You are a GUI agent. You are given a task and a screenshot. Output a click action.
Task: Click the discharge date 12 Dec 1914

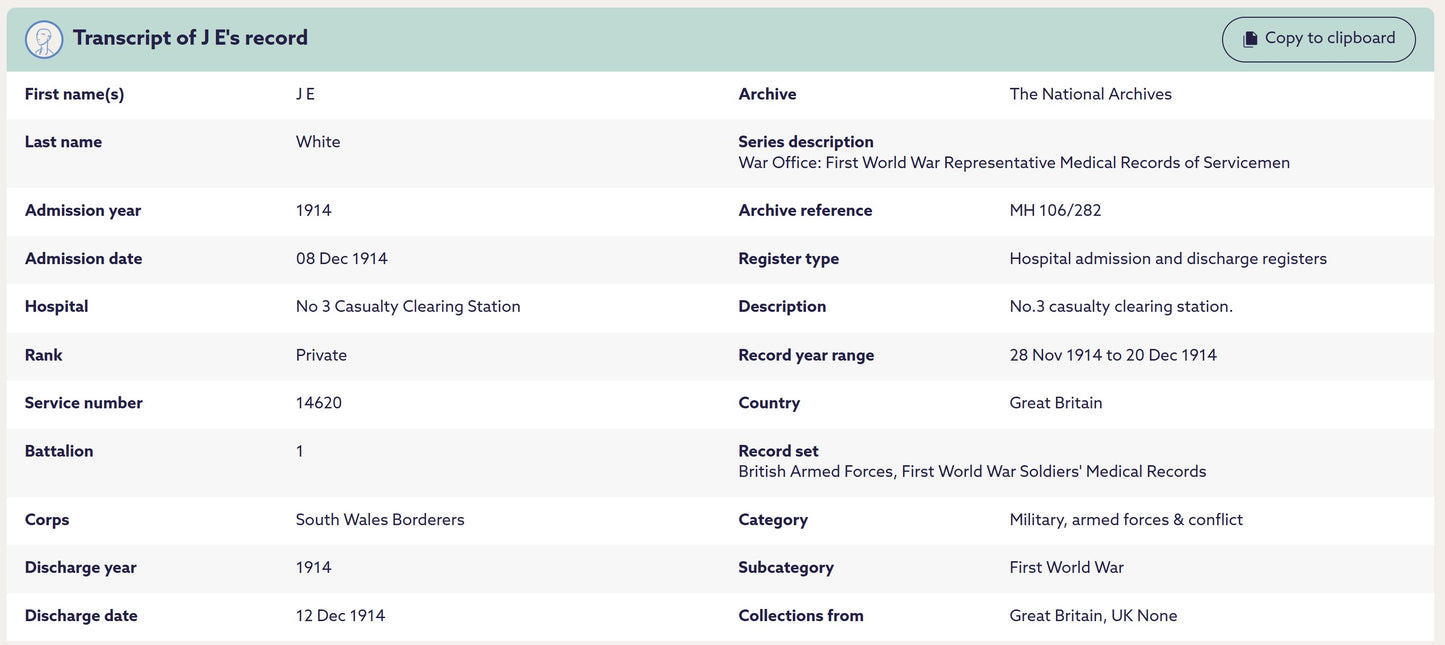tap(340, 616)
